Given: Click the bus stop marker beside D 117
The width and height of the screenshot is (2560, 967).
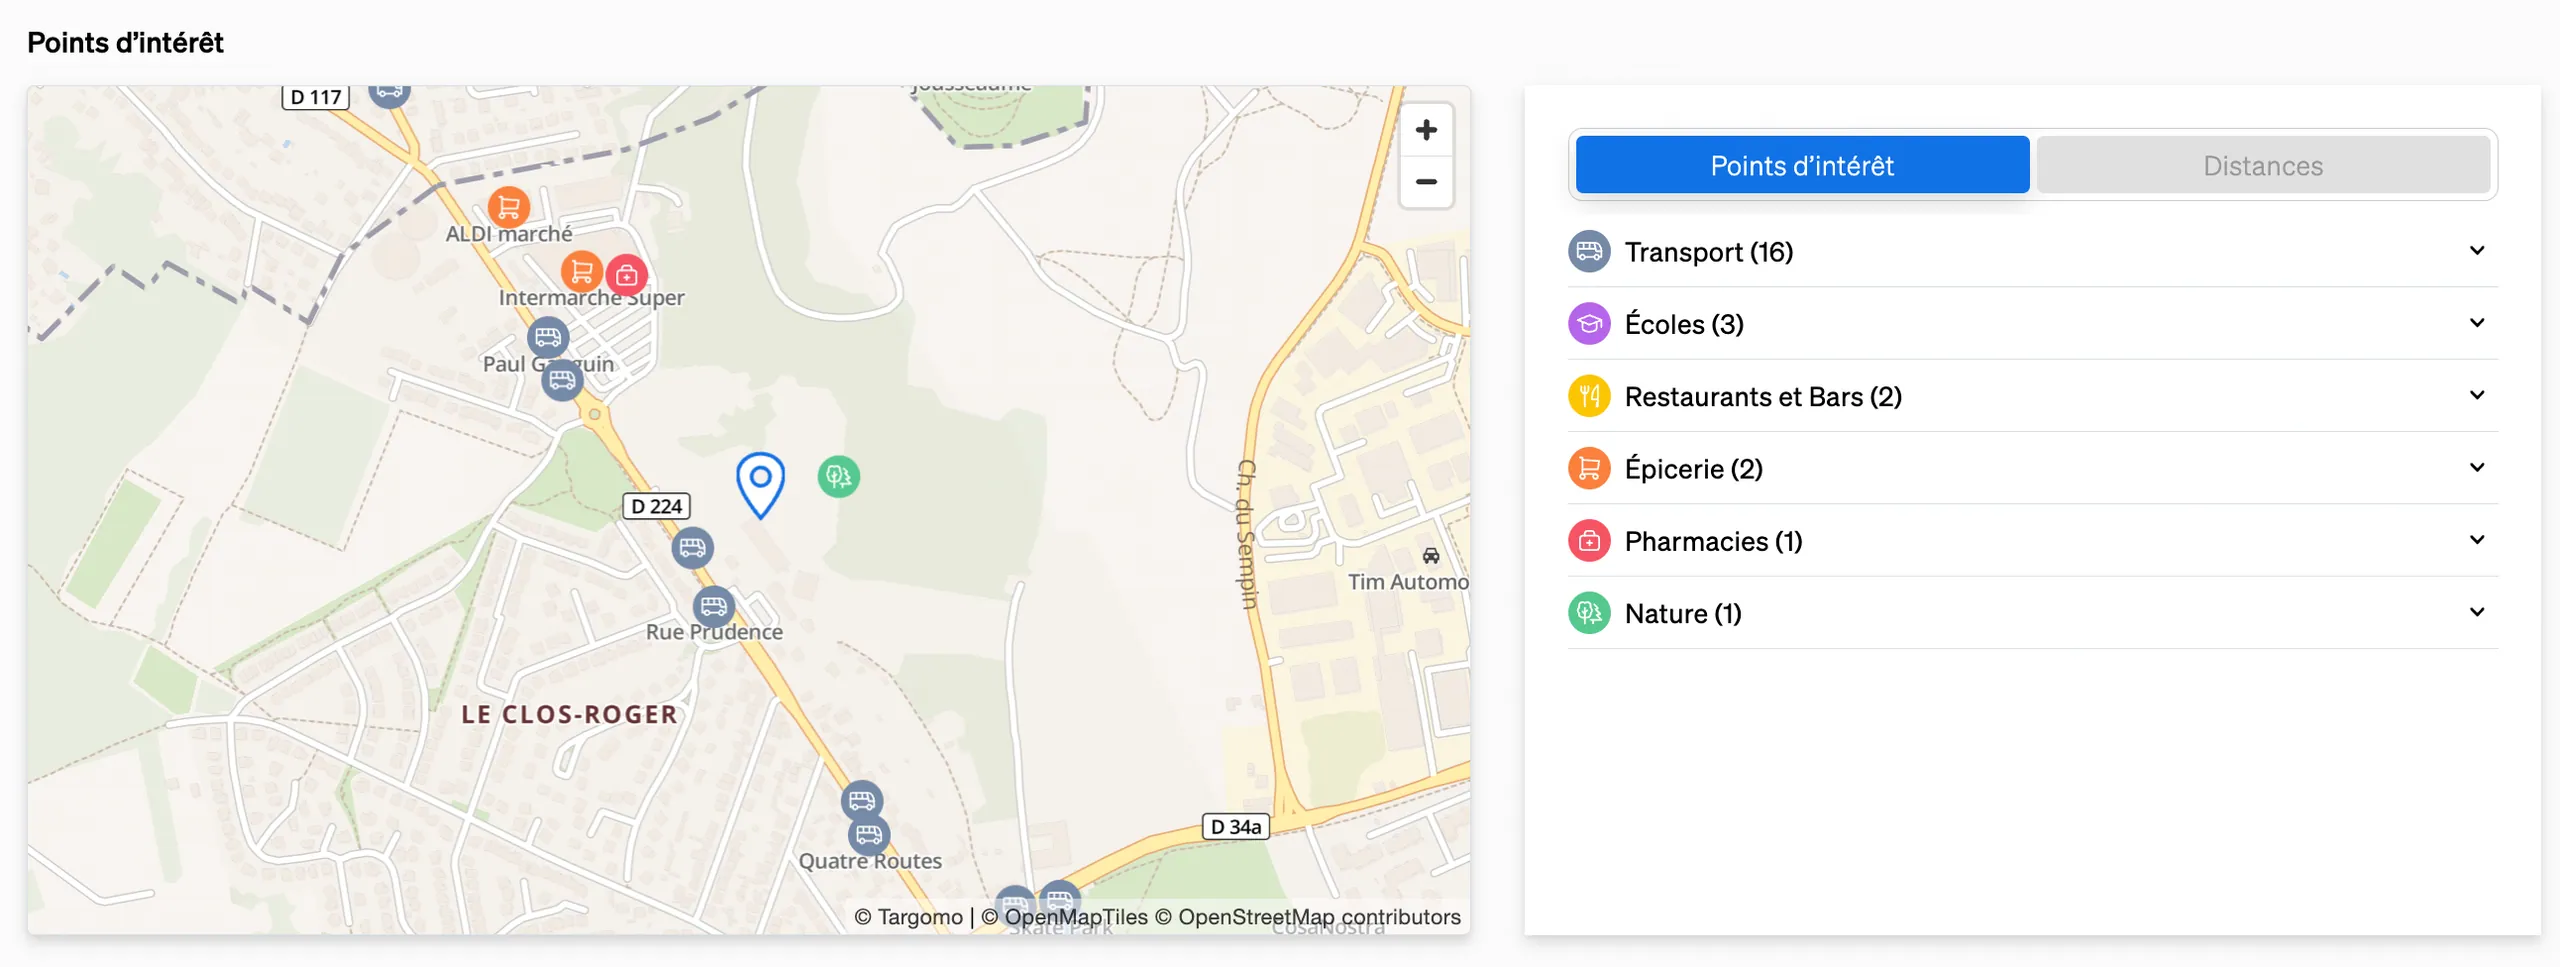Looking at the screenshot, I should pyautogui.click(x=389, y=94).
